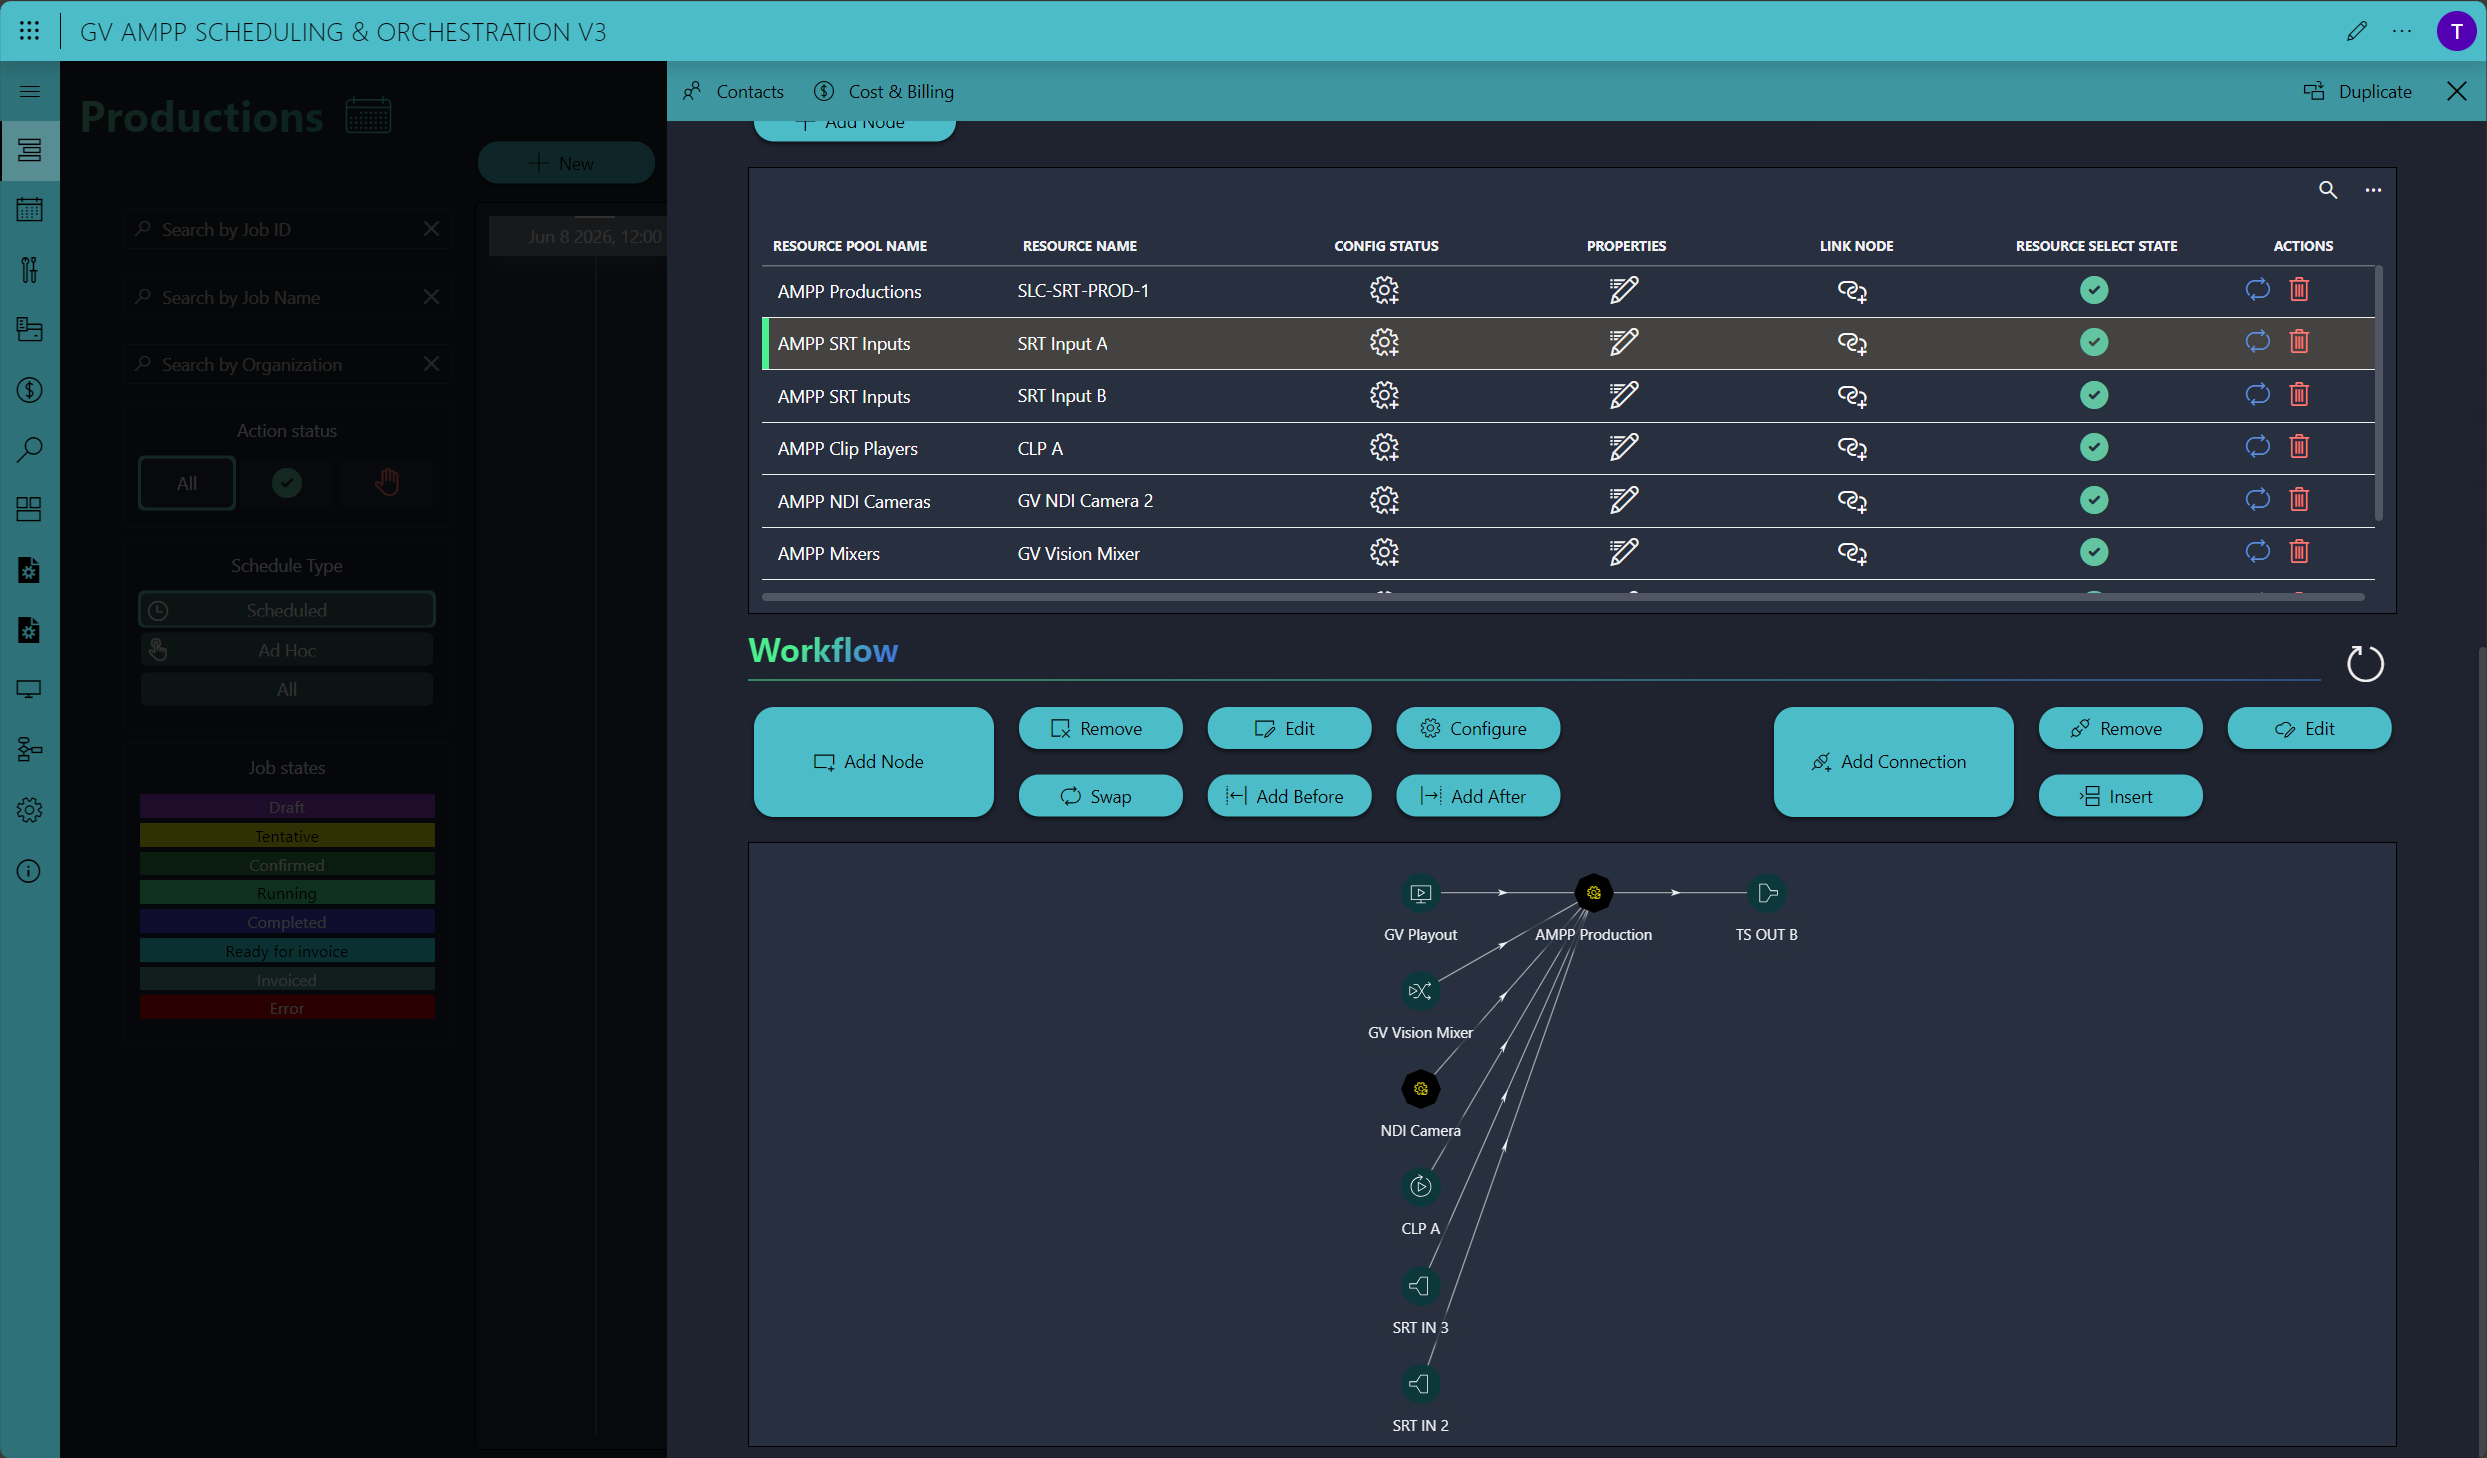Toggle resource select state for CLP A

point(2094,447)
